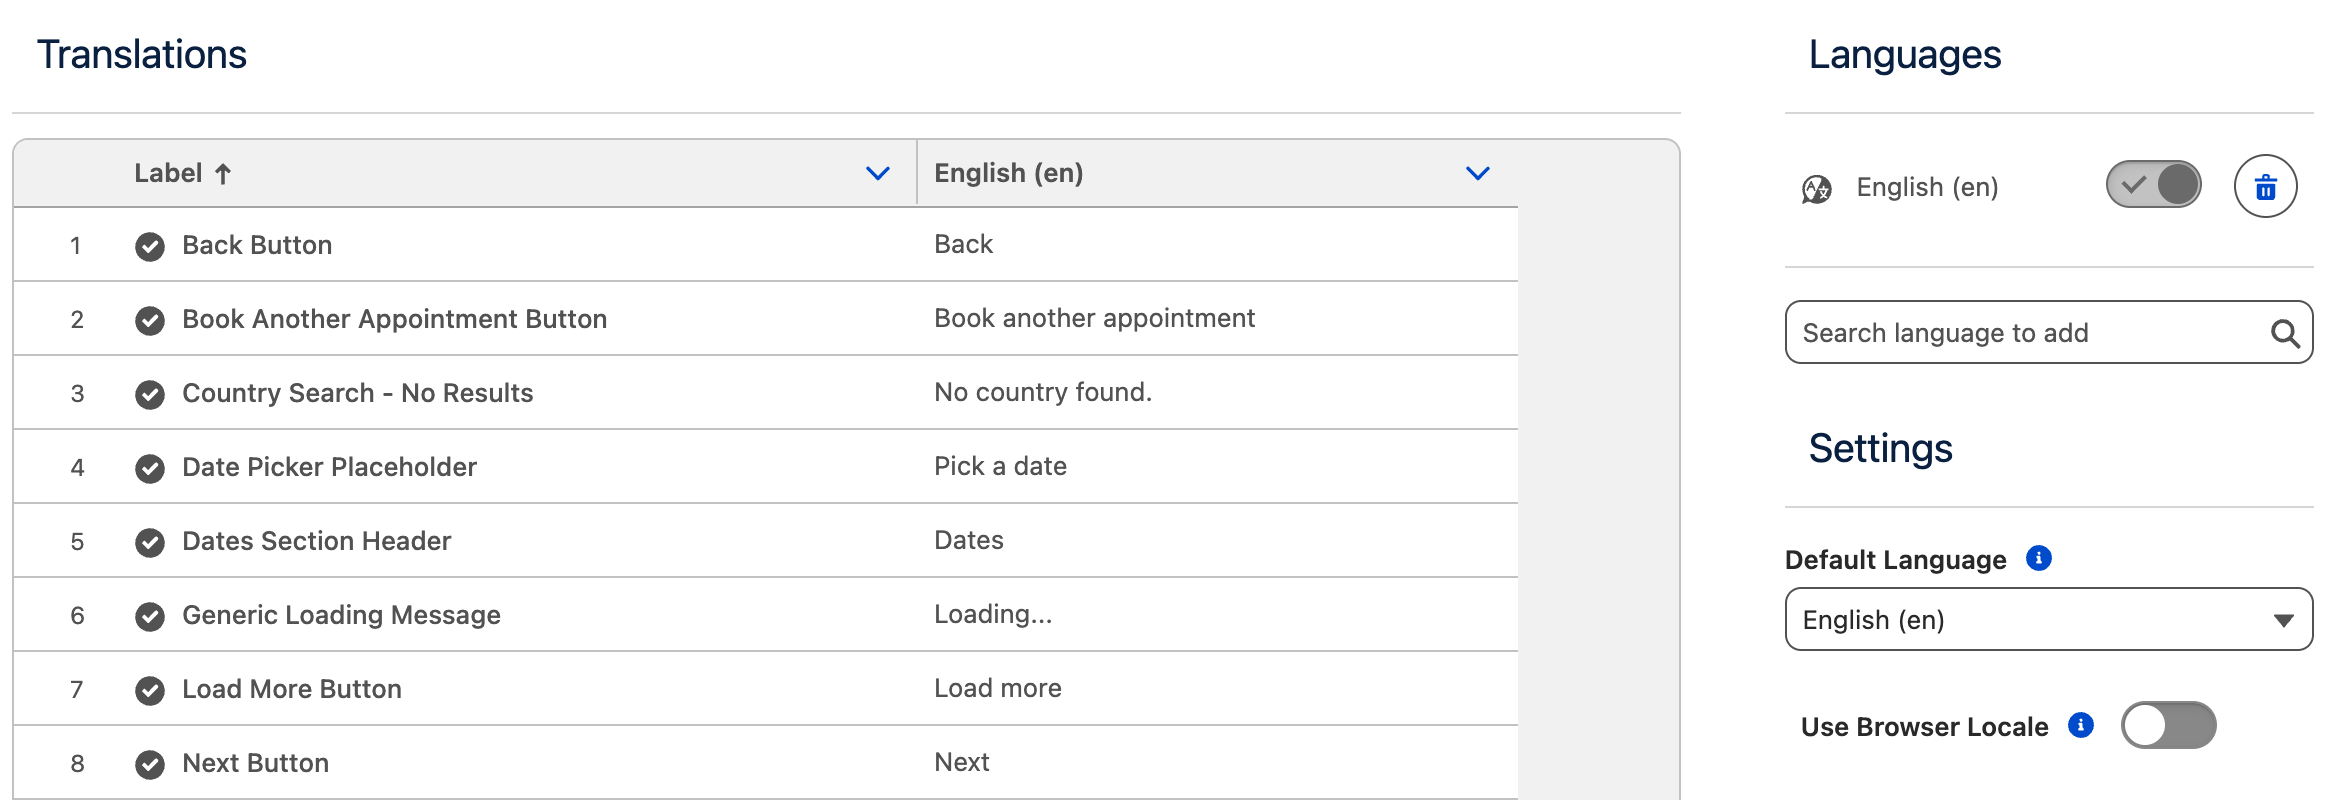The image size is (2332, 800).
Task: Click the 'Generic Loading Message' label
Action: 341,615
